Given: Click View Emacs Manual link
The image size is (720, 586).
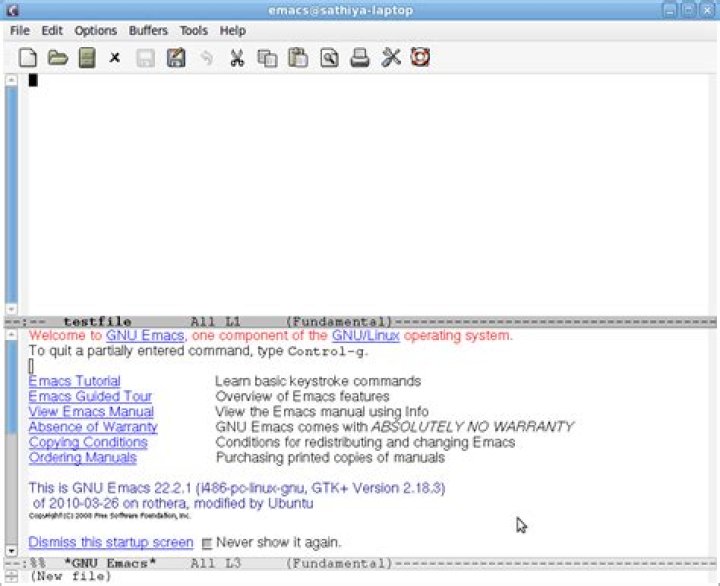Looking at the screenshot, I should 91,411.
